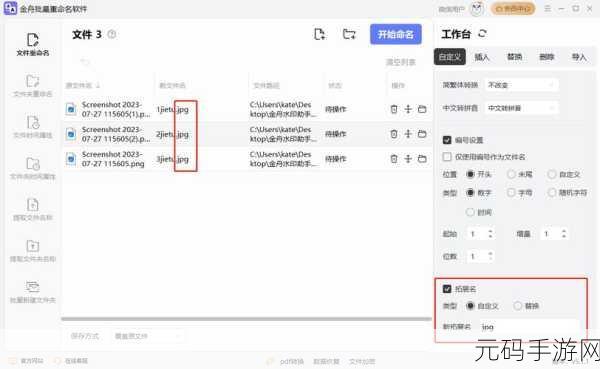The height and width of the screenshot is (369, 600).
Task: Switch to the 替换 workbench tab
Action: point(514,57)
